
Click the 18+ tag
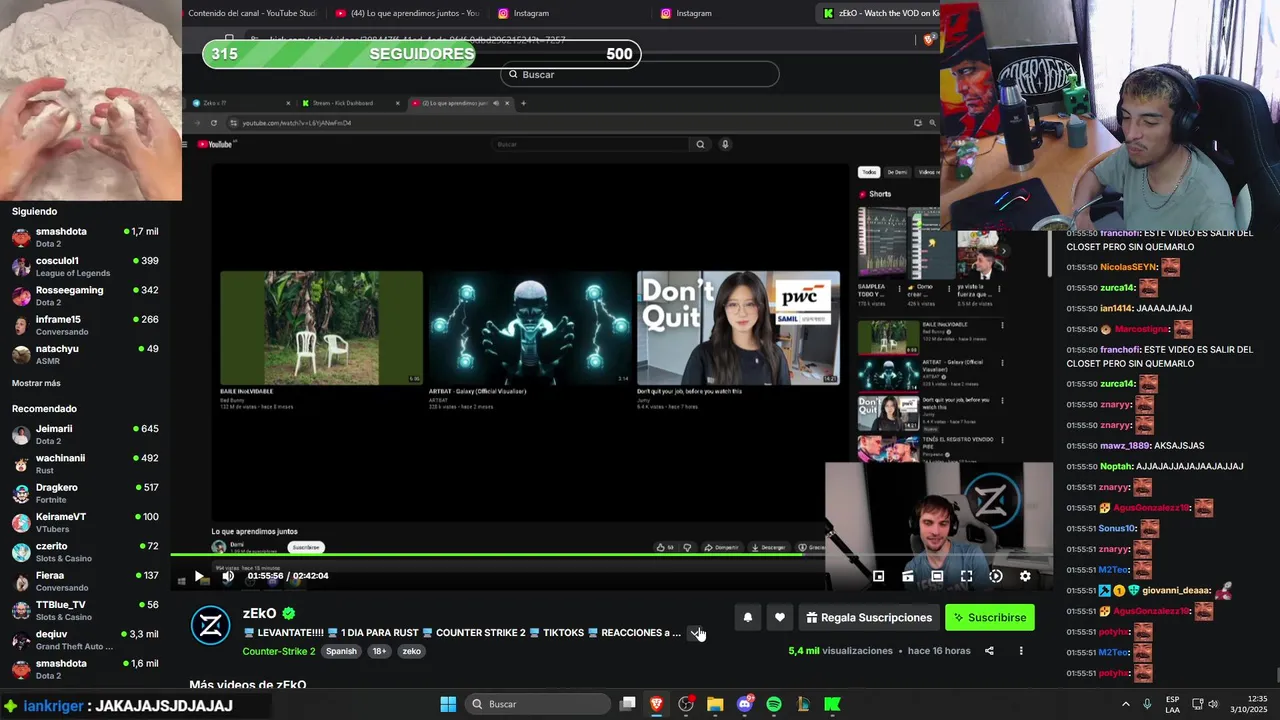[379, 651]
